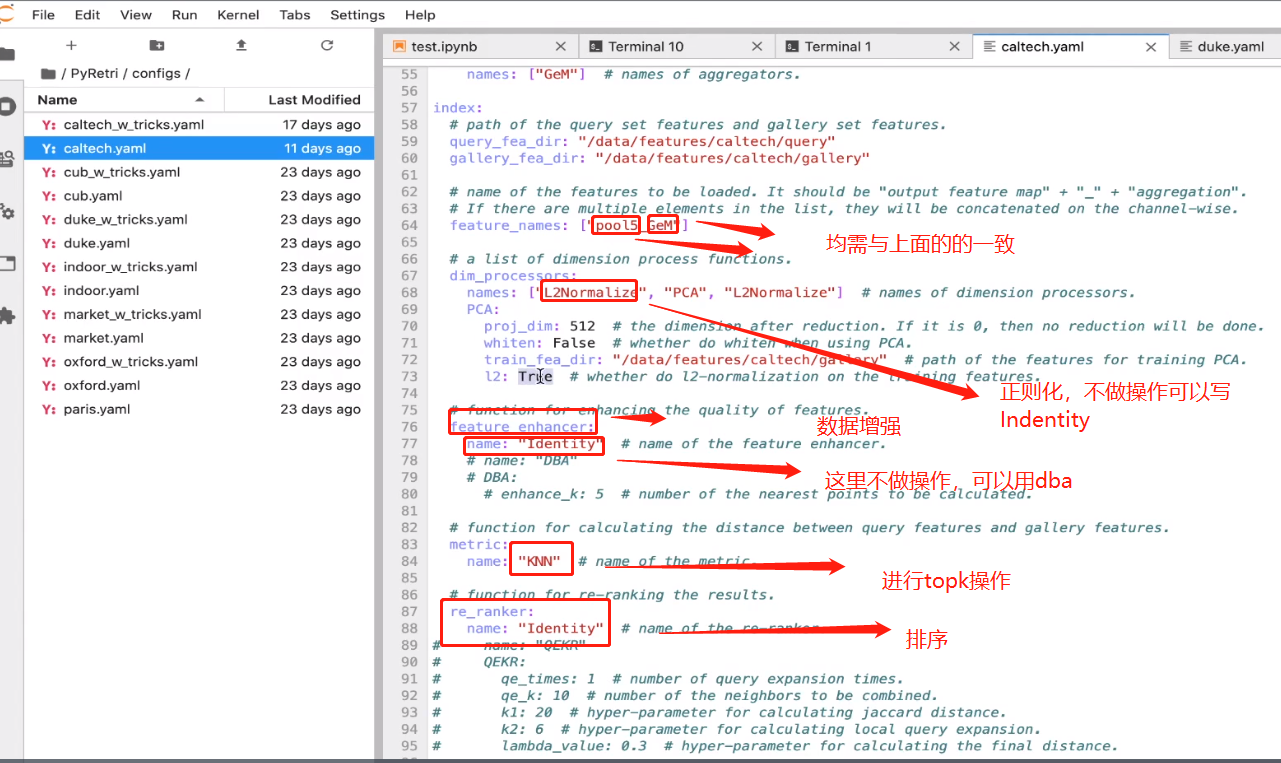Screen dimensions: 1281x763
Task: Click line number 68 in gutter
Action: coord(408,293)
